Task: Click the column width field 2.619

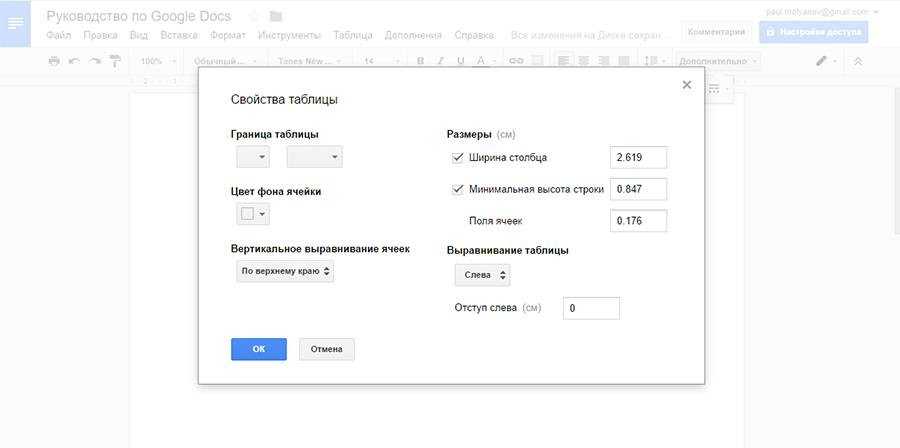Action: tap(638, 157)
